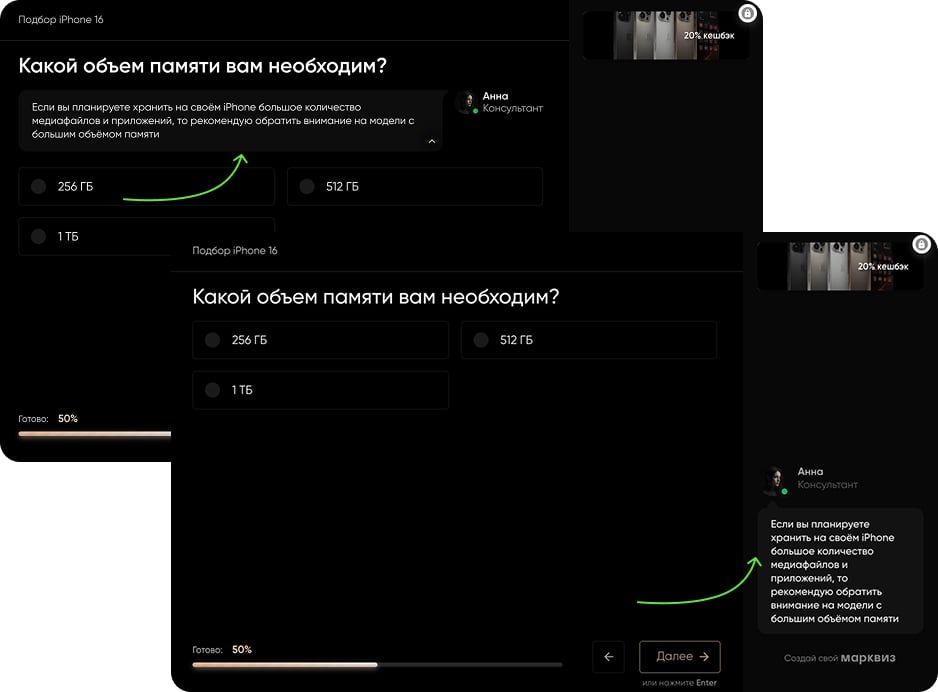Click the back window's 50% progress bar

click(95, 434)
